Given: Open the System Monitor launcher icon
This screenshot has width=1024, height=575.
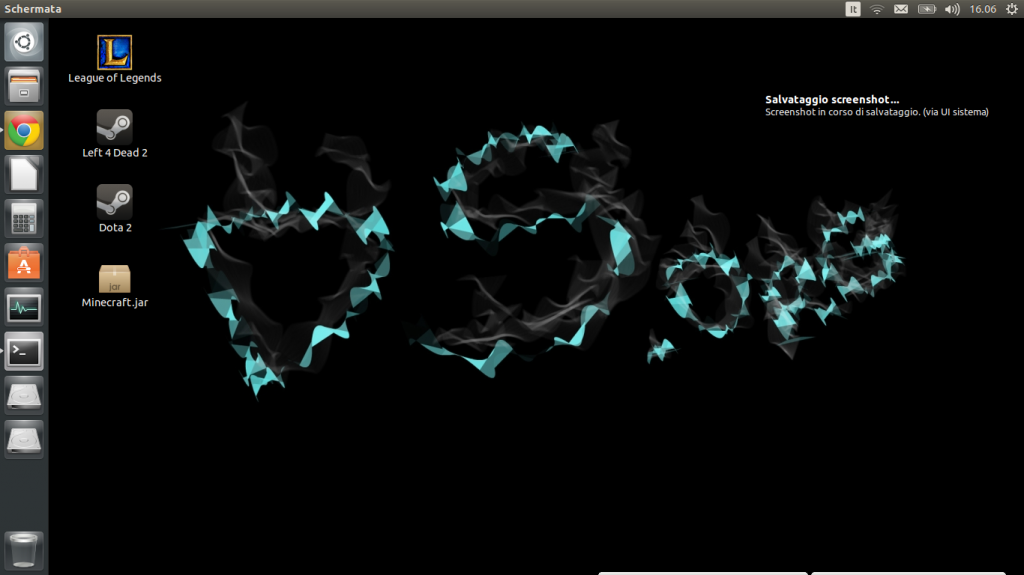Looking at the screenshot, I should coord(24,306).
